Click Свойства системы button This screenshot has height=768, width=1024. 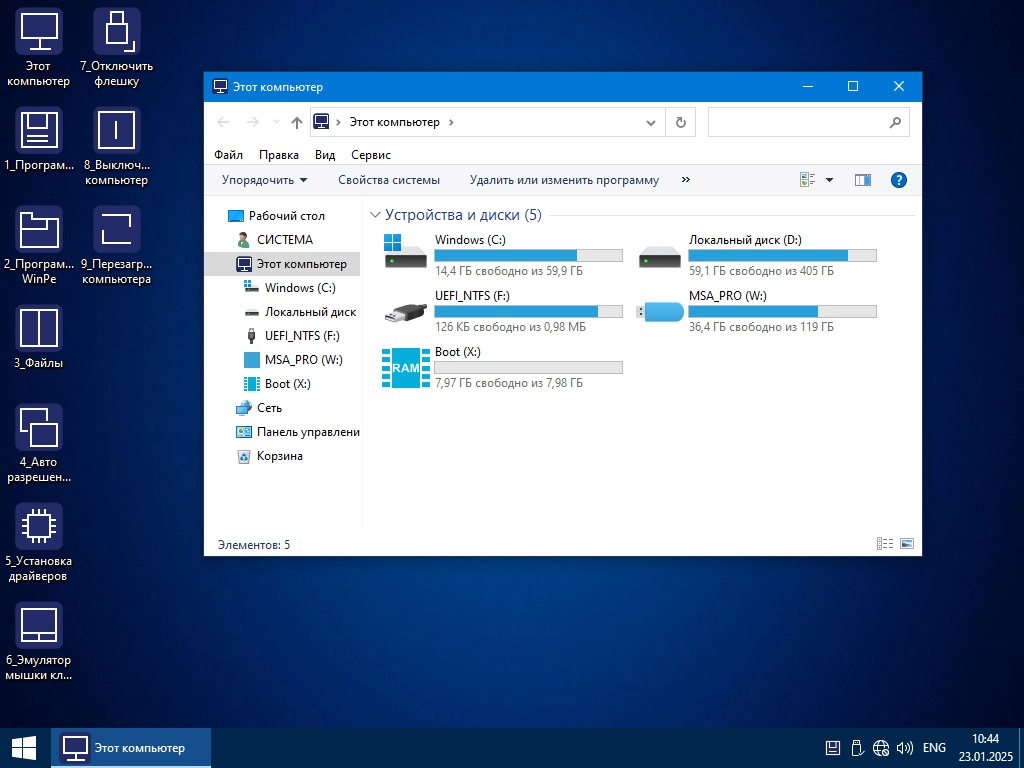tap(388, 180)
